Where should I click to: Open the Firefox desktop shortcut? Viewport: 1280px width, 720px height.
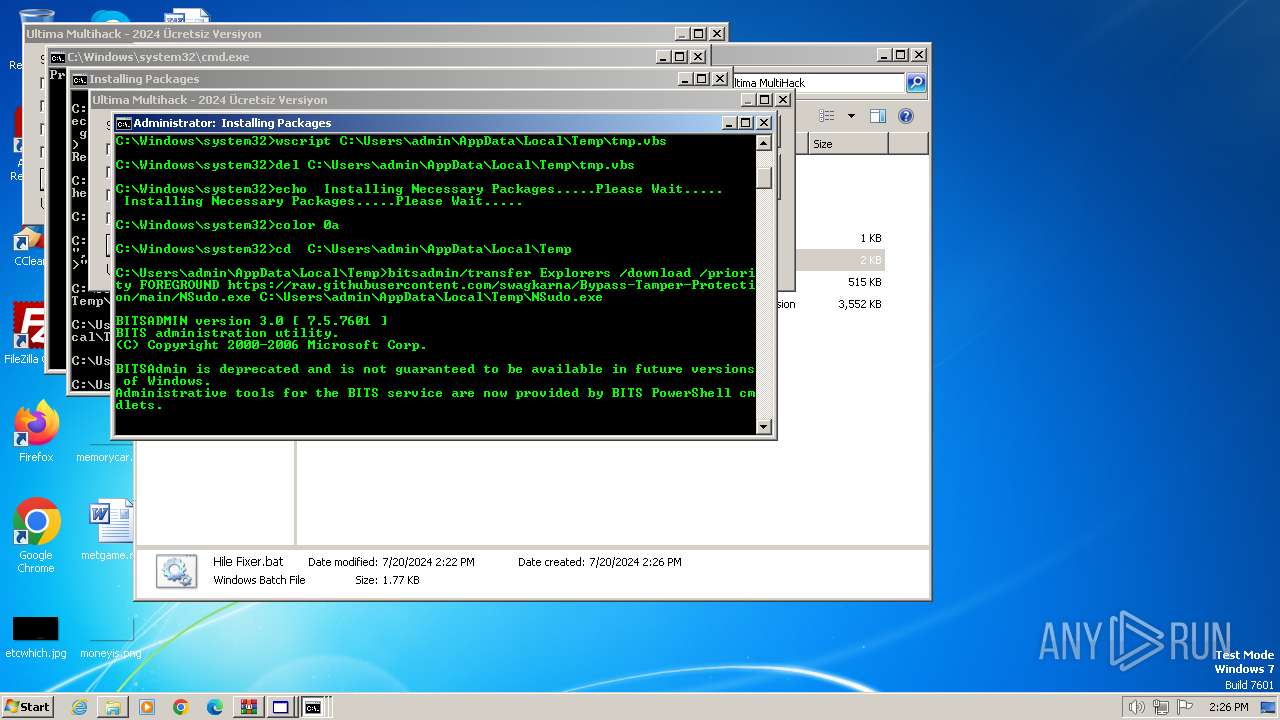[36, 433]
